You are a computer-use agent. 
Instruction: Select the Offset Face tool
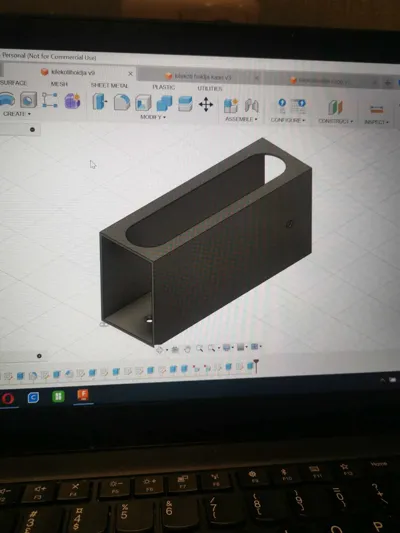click(185, 104)
